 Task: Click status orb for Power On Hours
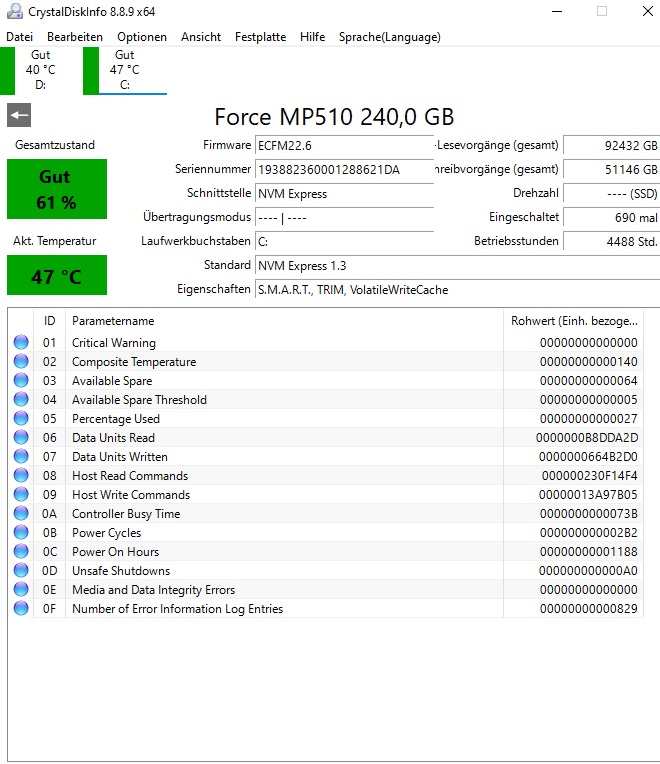click(x=21, y=551)
